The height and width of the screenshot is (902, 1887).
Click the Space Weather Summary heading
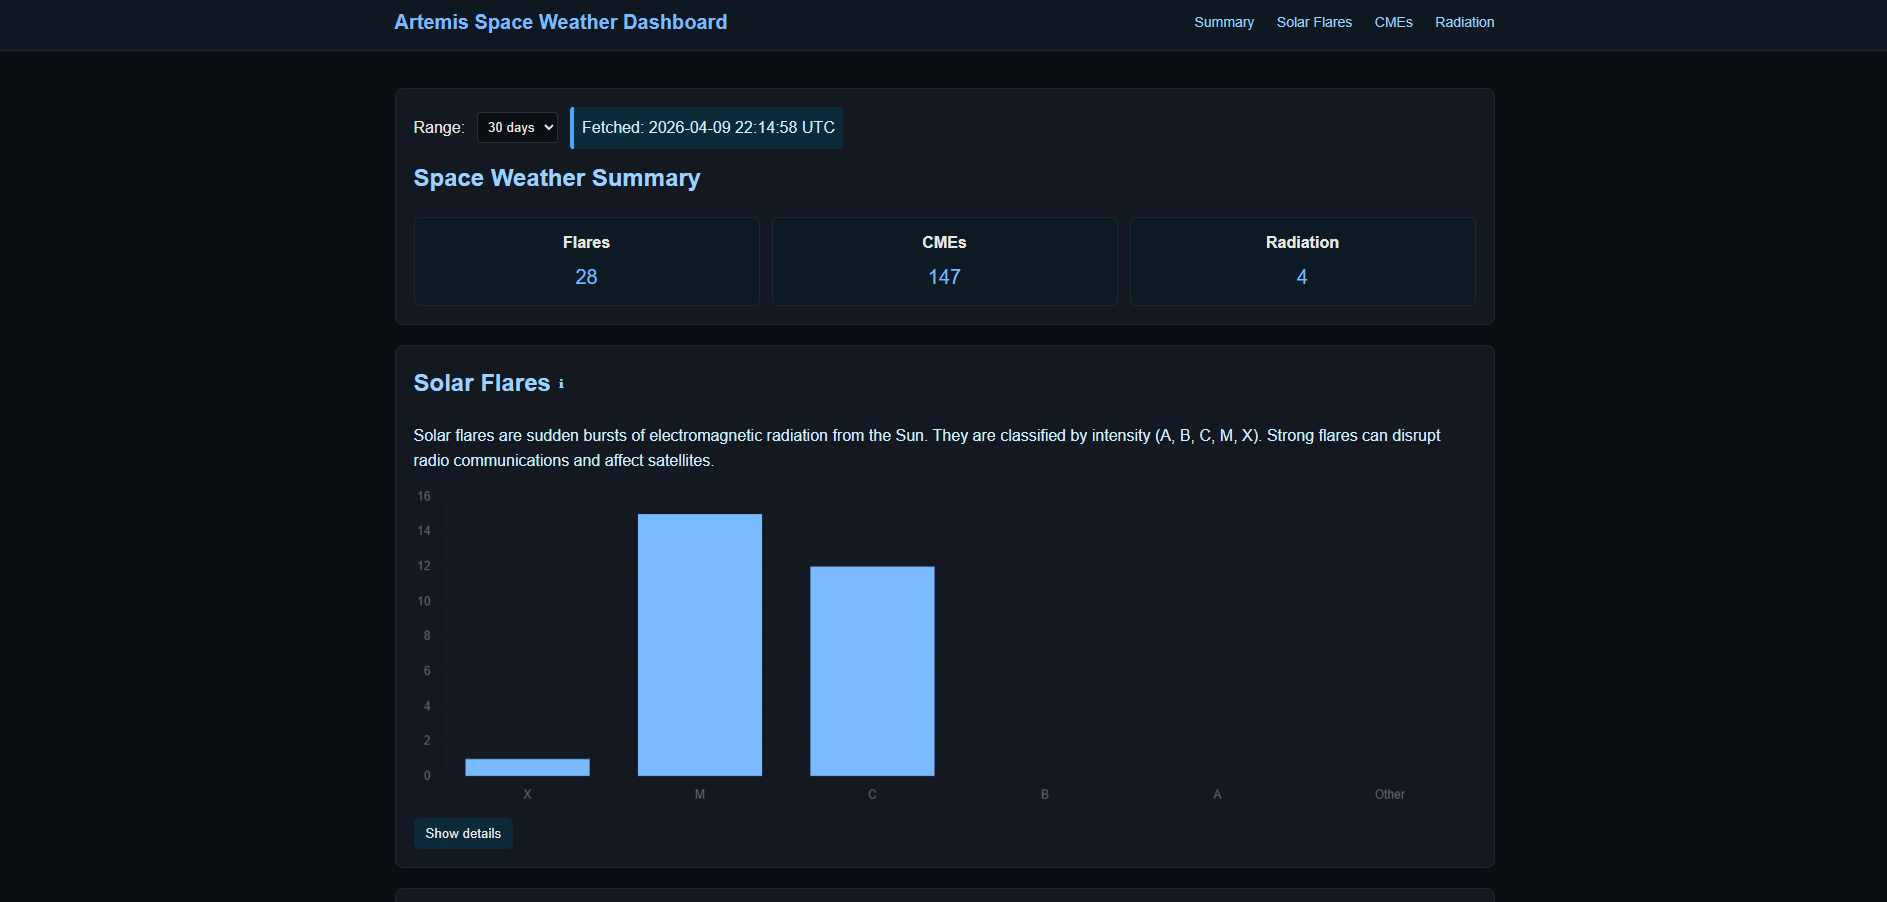point(556,178)
